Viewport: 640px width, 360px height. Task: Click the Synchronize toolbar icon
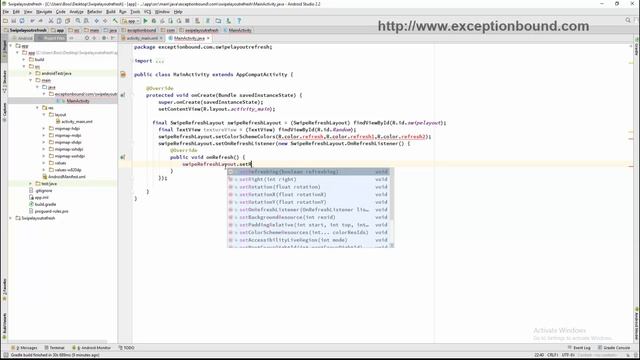pos(22,20)
